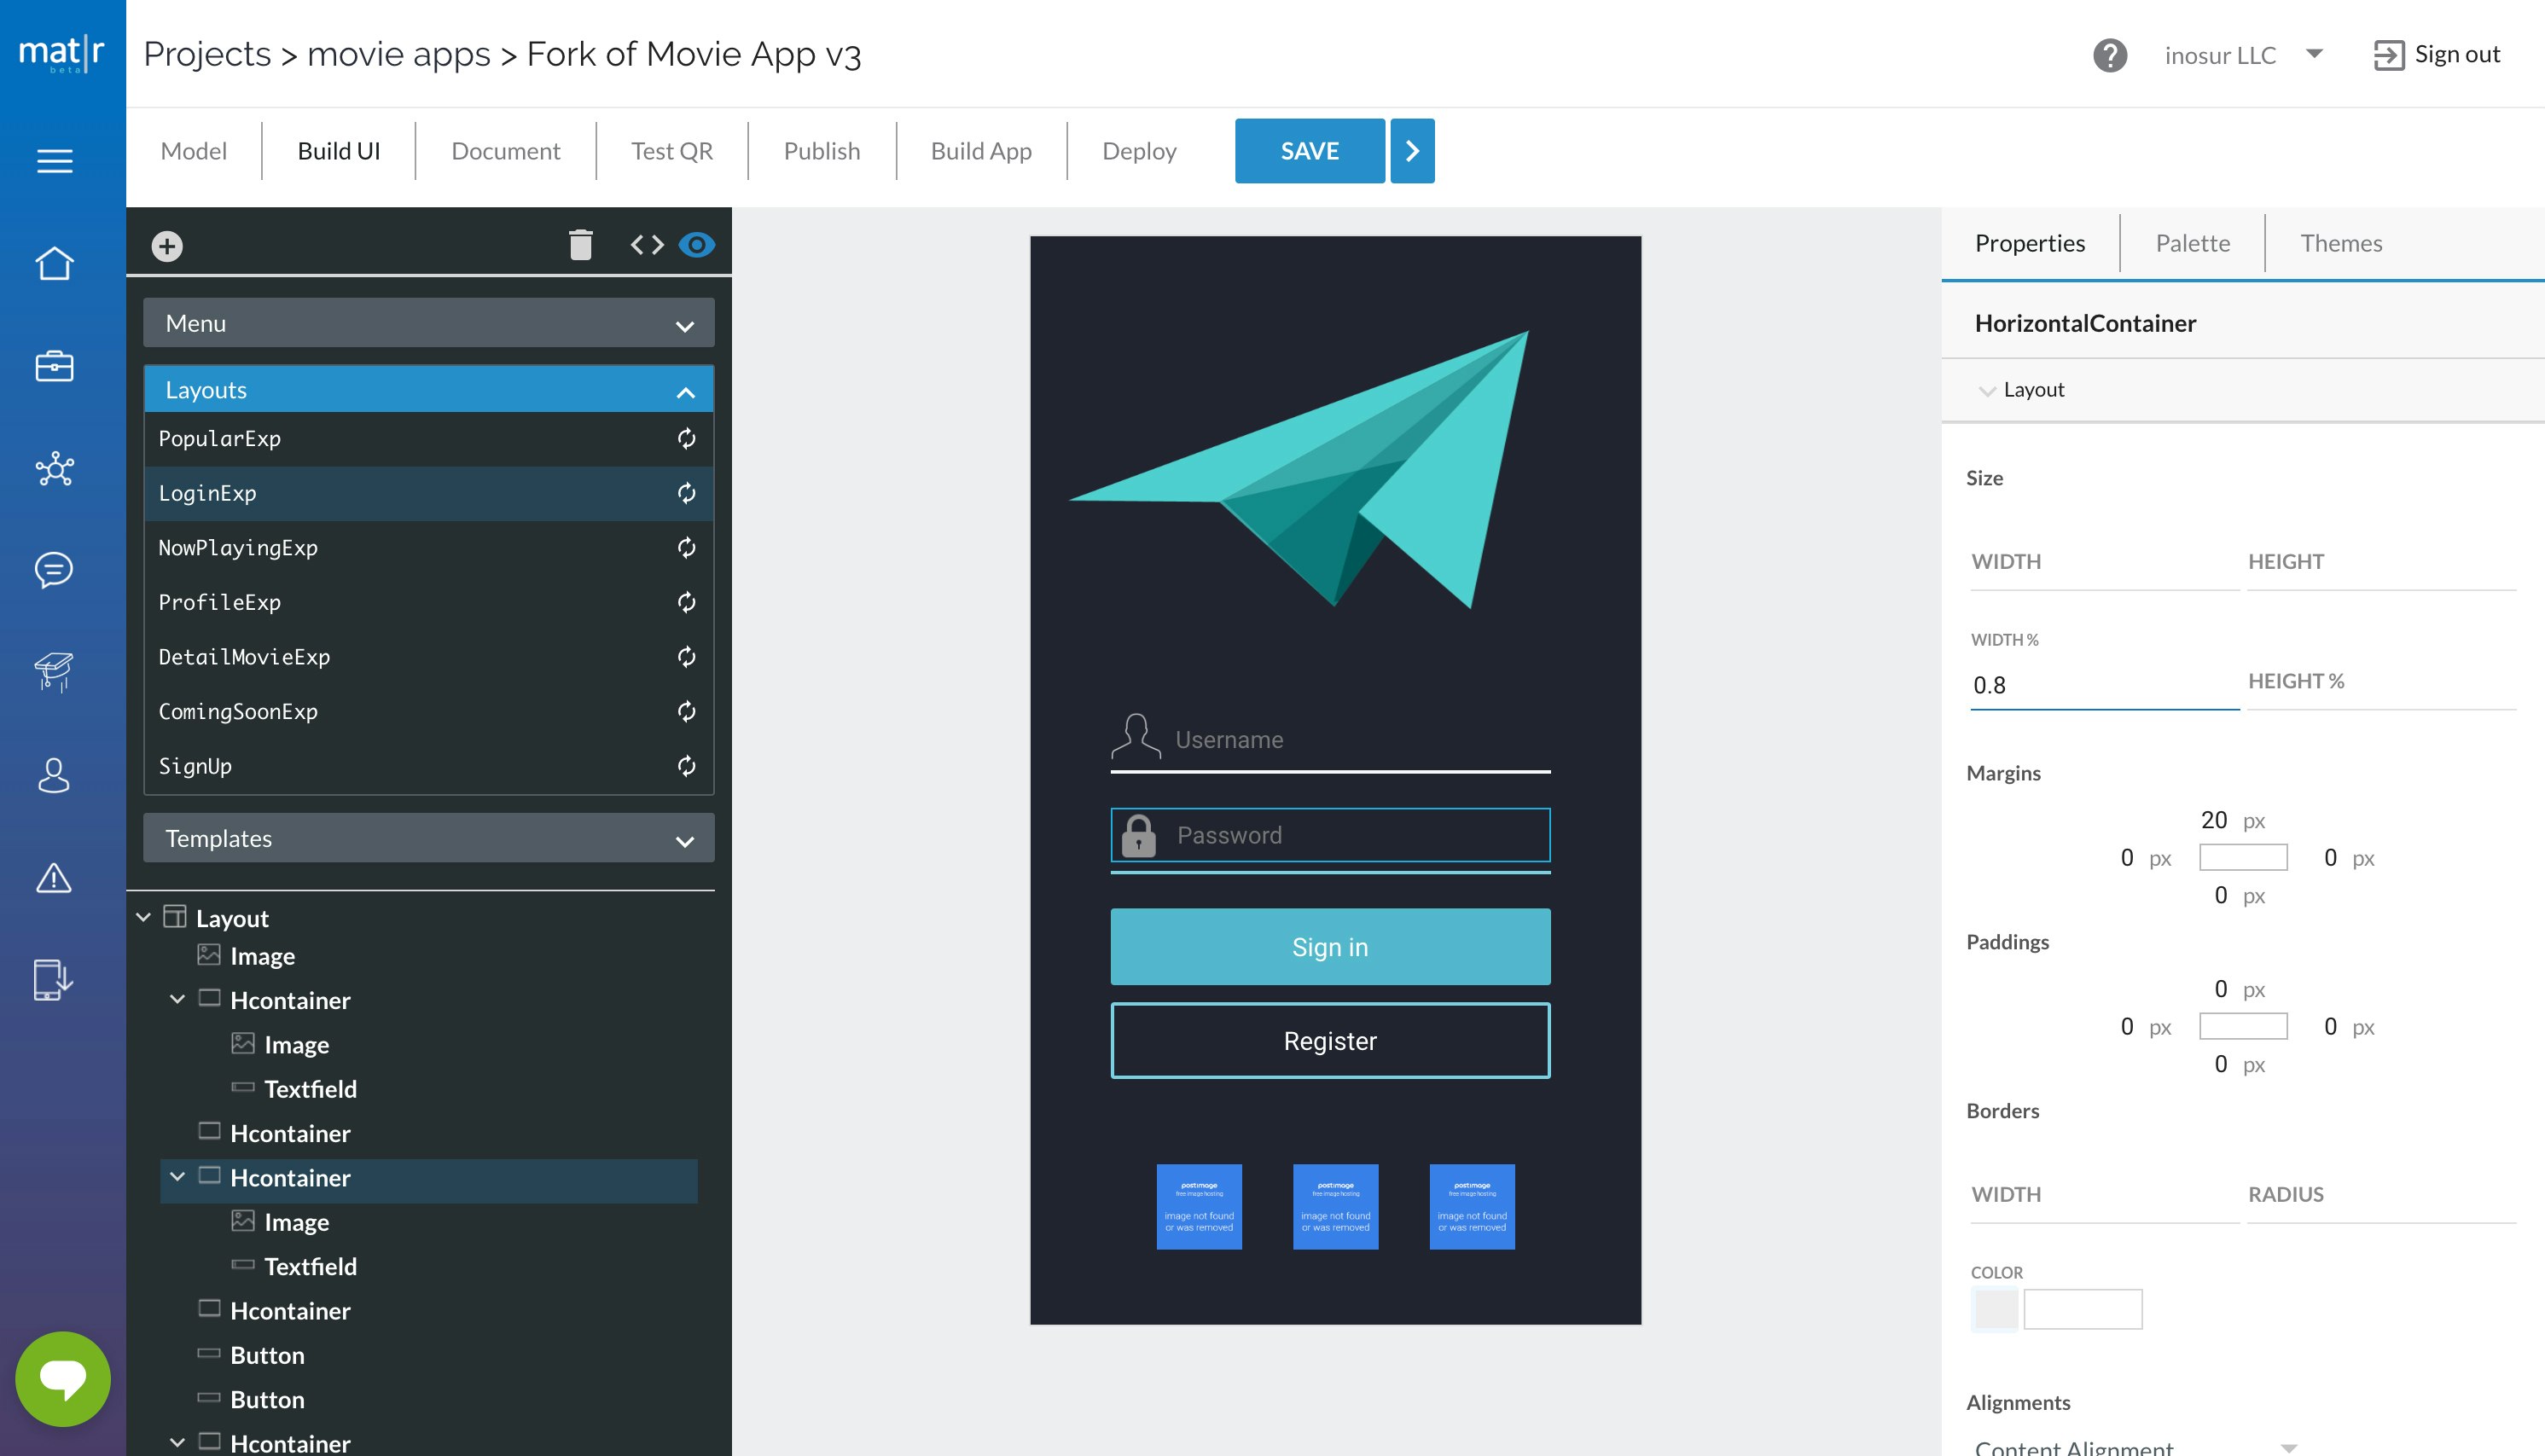This screenshot has width=2545, height=1456.
Task: Select the learning icon in the sidebar
Action: tap(54, 674)
